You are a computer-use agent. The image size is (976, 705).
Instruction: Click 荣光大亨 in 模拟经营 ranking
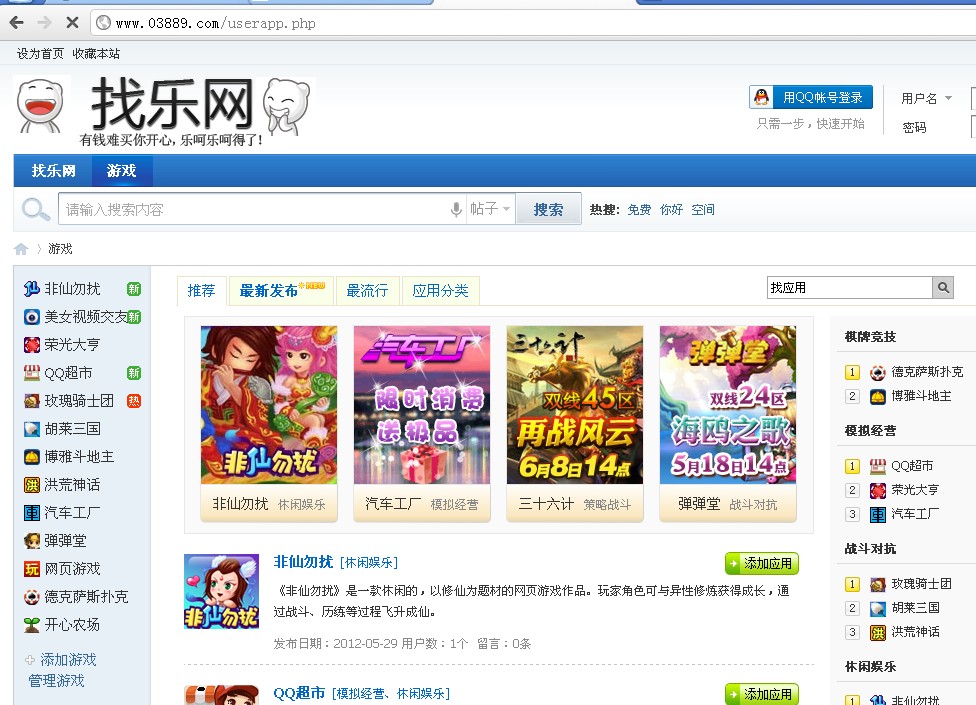tap(915, 490)
